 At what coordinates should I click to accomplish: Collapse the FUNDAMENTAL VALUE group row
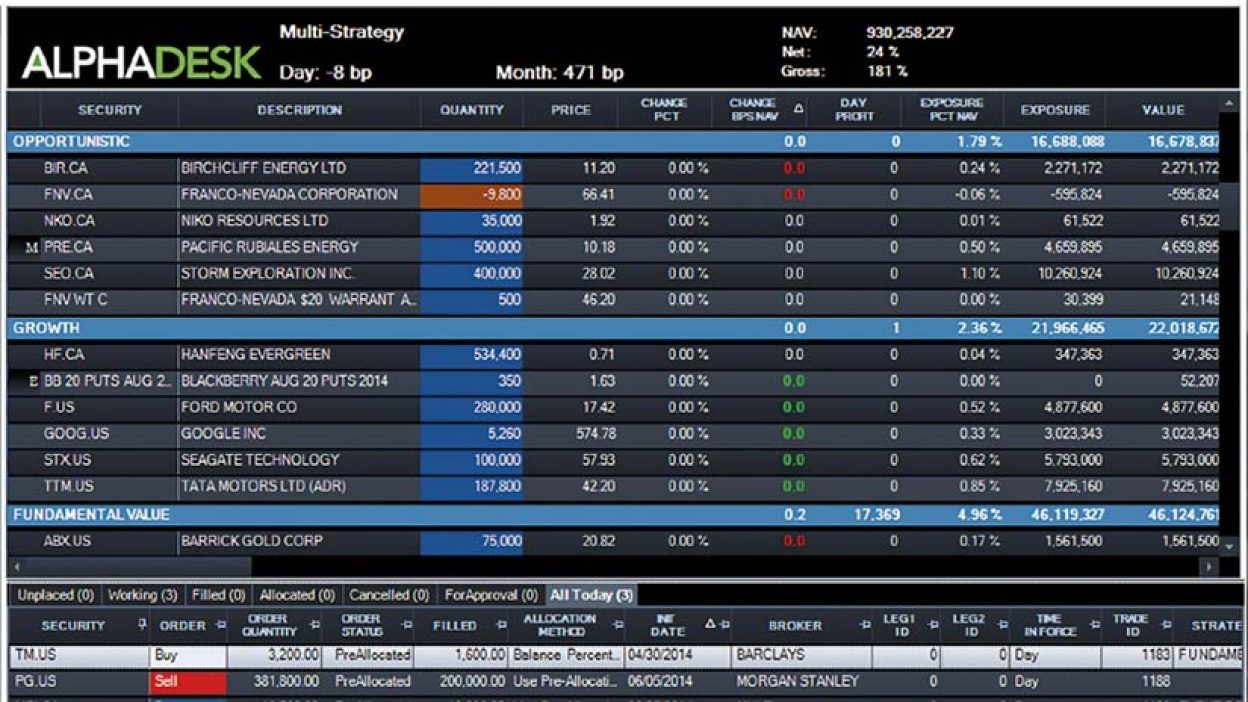pyautogui.click(x=621, y=515)
